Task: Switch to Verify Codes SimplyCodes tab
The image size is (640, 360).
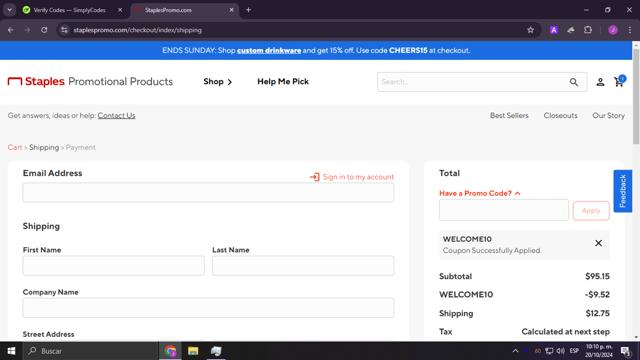Action: [69, 10]
